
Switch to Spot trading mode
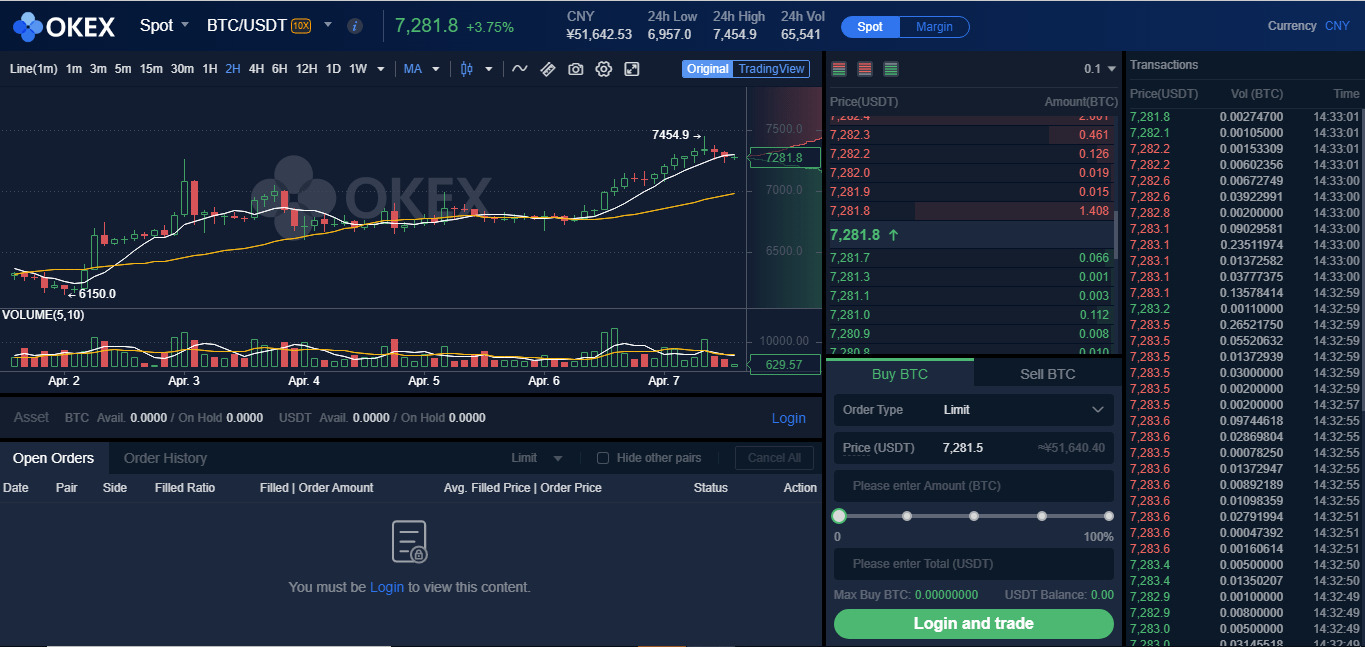[870, 26]
